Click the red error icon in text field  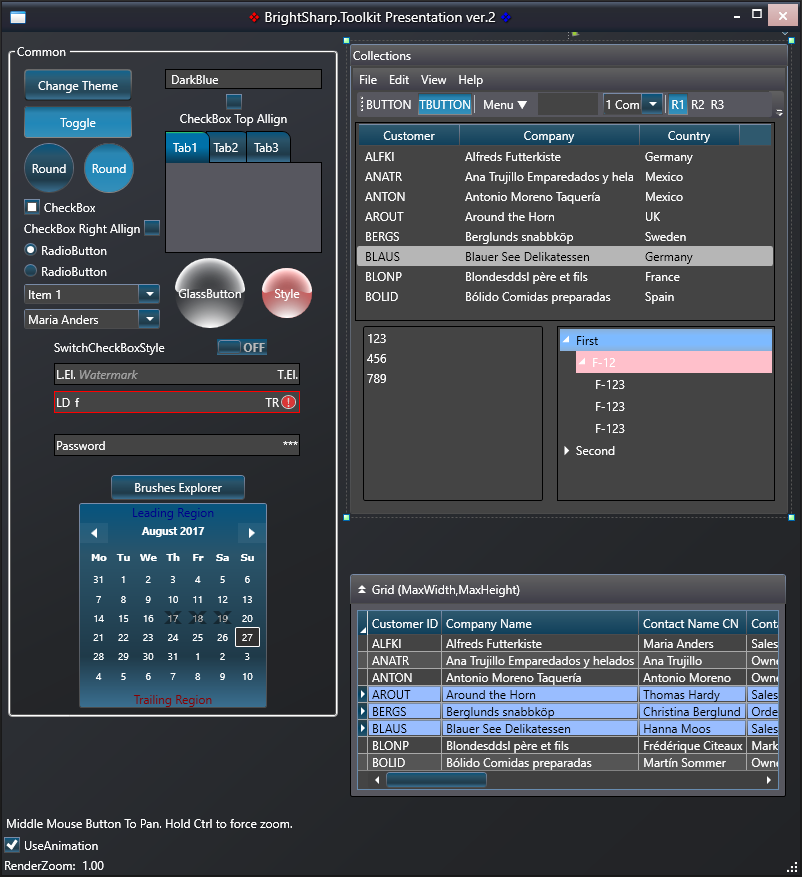[288, 402]
